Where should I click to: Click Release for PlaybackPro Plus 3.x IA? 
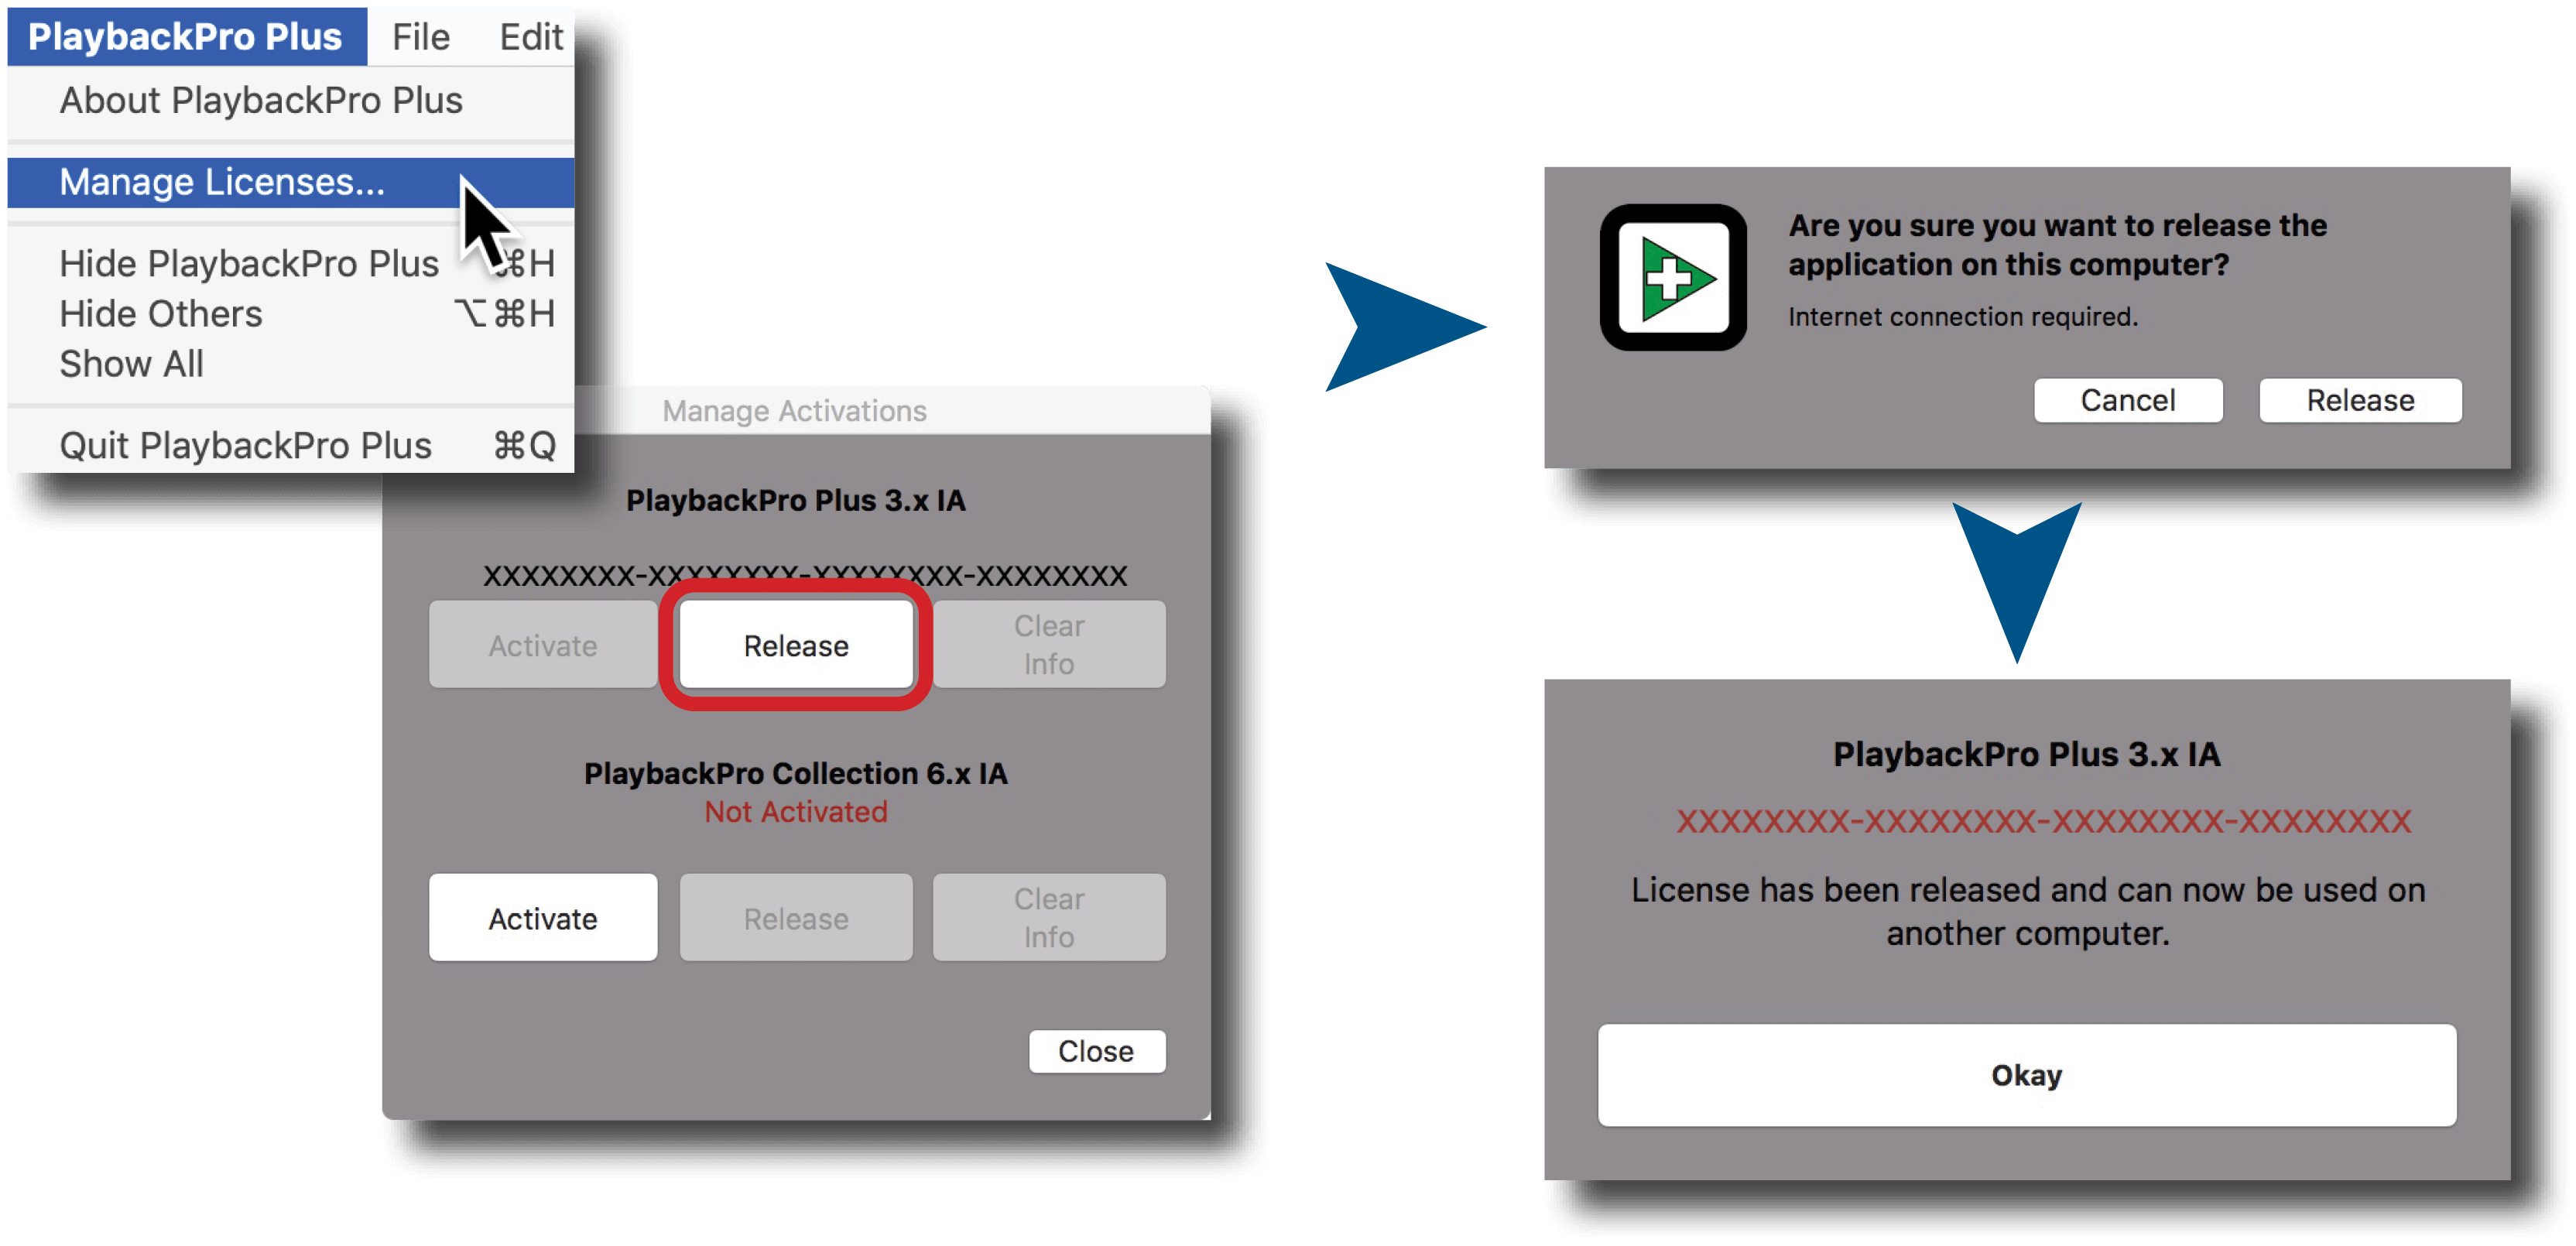(796, 645)
